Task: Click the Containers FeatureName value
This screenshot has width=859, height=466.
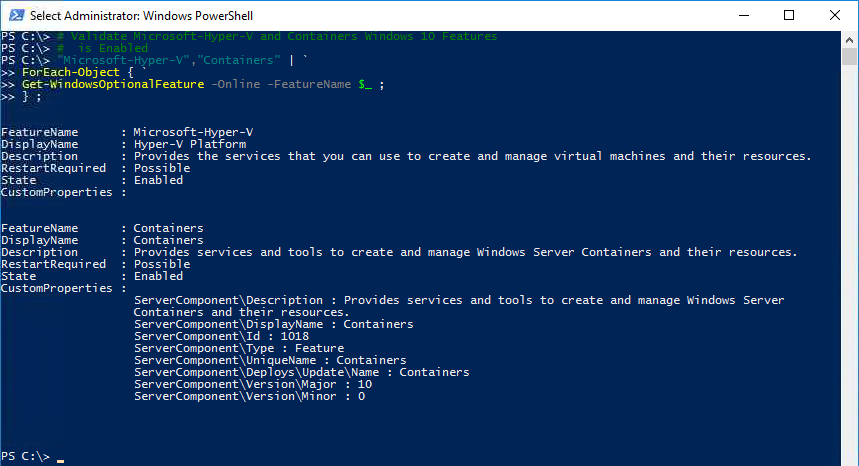Action: point(168,228)
